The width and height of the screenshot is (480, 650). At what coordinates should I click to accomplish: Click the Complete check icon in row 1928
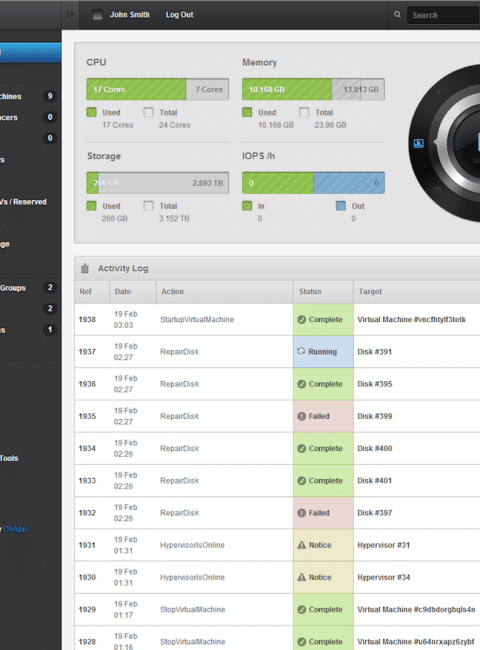[x=302, y=642]
